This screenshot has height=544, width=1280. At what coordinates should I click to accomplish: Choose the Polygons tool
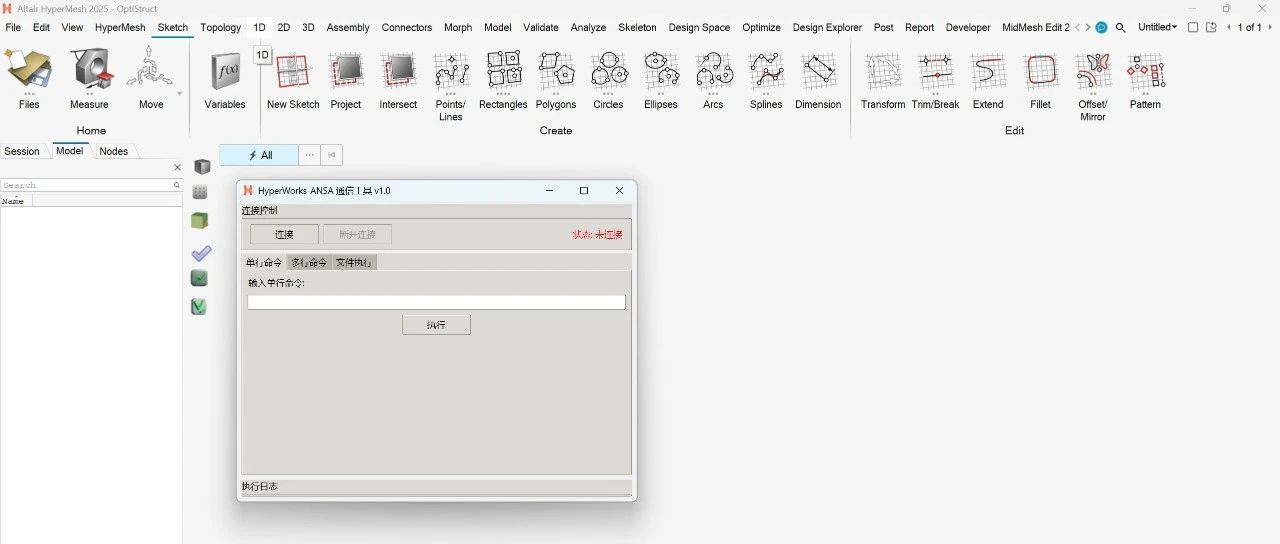click(556, 80)
